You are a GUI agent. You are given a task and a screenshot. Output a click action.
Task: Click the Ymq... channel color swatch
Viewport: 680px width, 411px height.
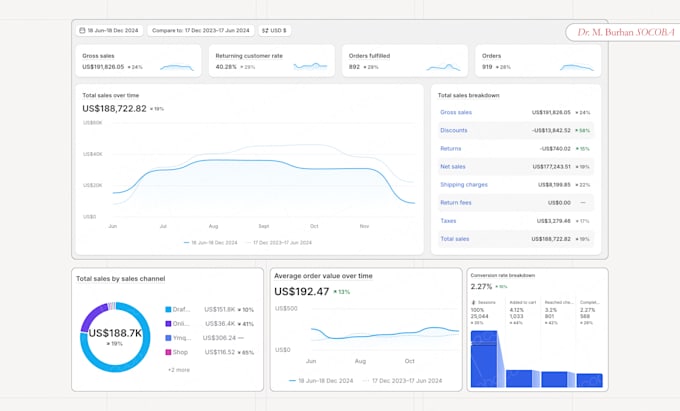pyautogui.click(x=168, y=338)
